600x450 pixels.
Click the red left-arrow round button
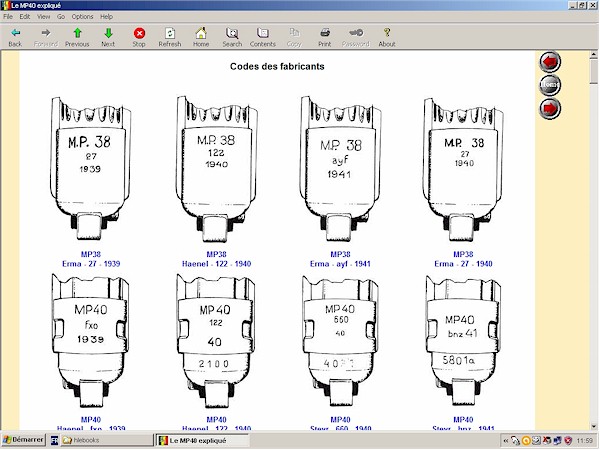pos(550,62)
